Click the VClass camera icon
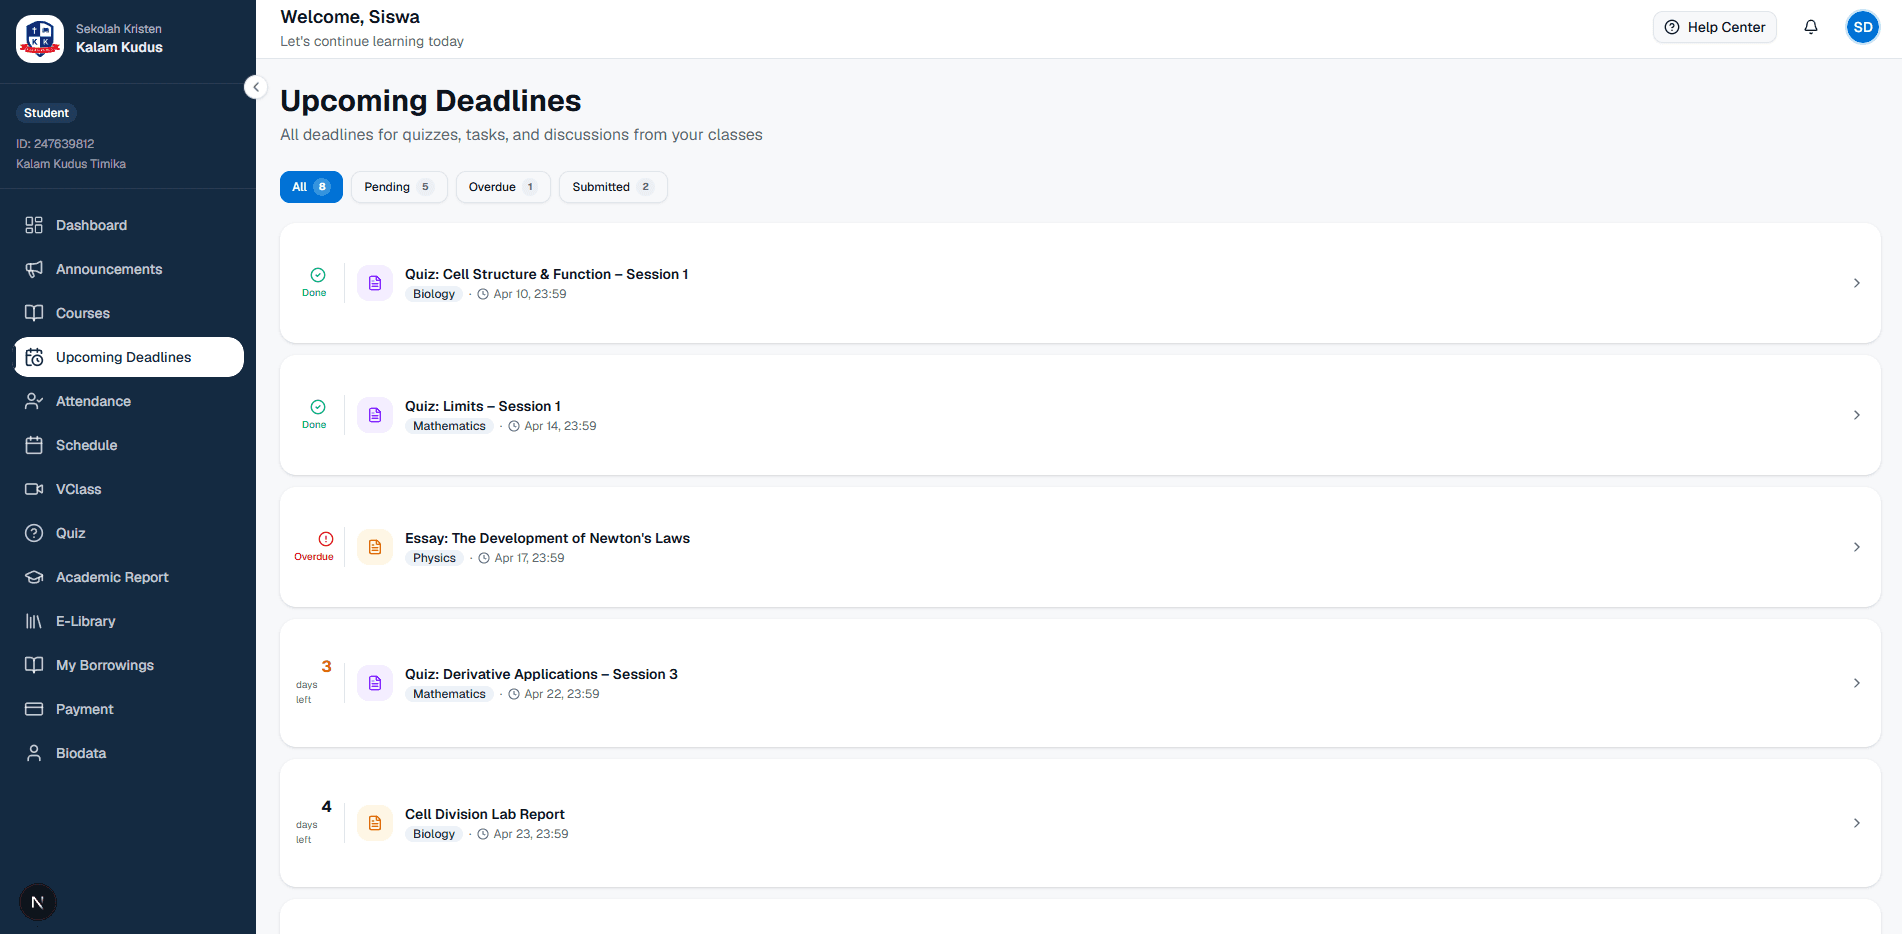 (x=34, y=489)
